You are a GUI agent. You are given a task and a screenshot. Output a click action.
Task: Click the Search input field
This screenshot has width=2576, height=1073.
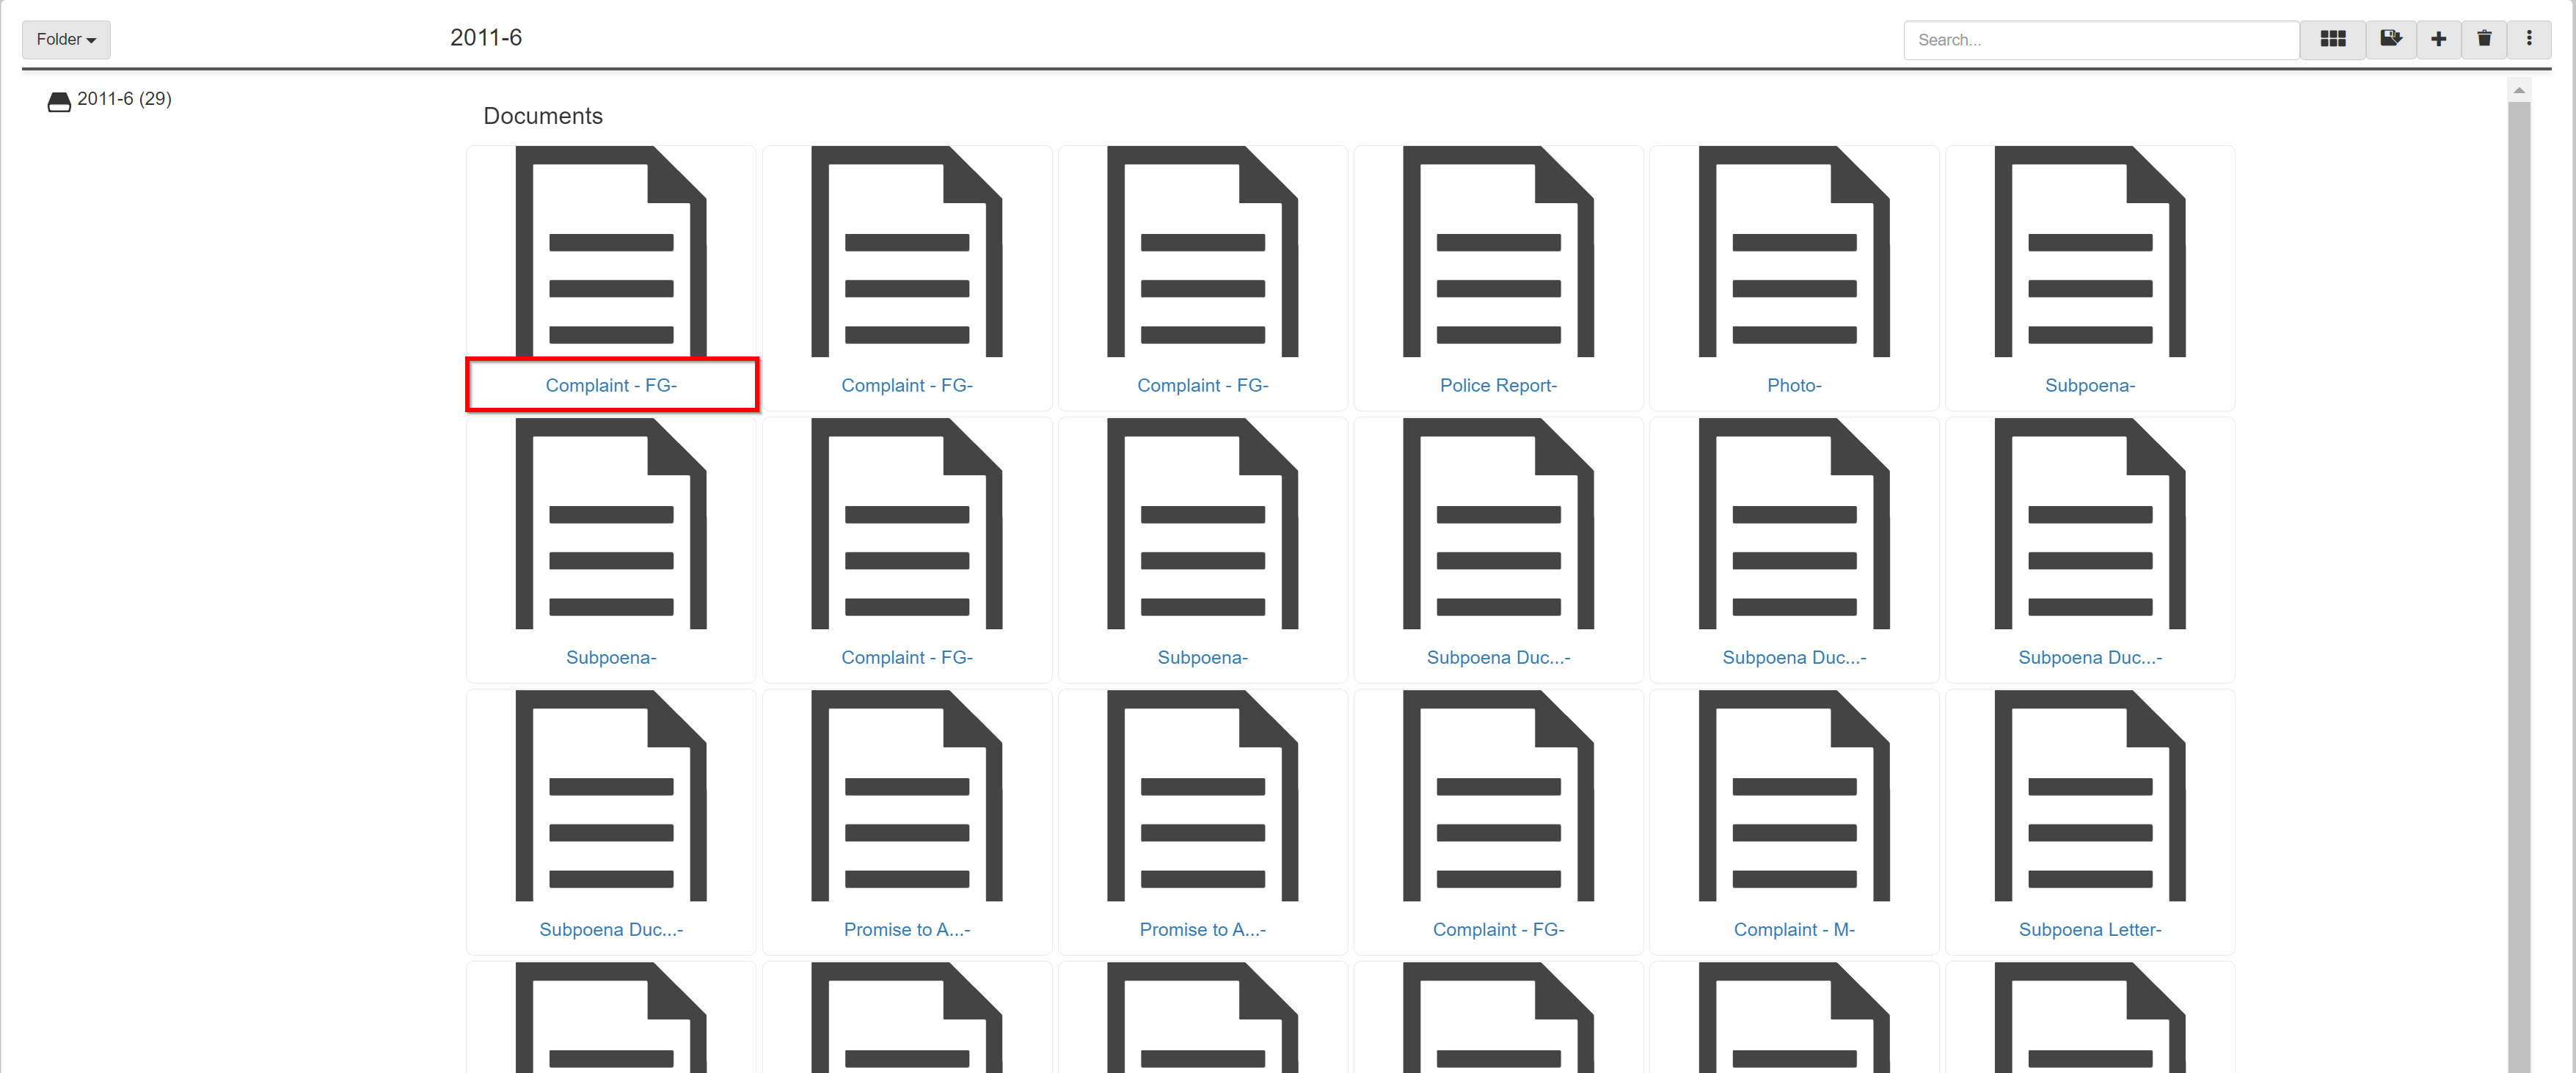(2104, 40)
